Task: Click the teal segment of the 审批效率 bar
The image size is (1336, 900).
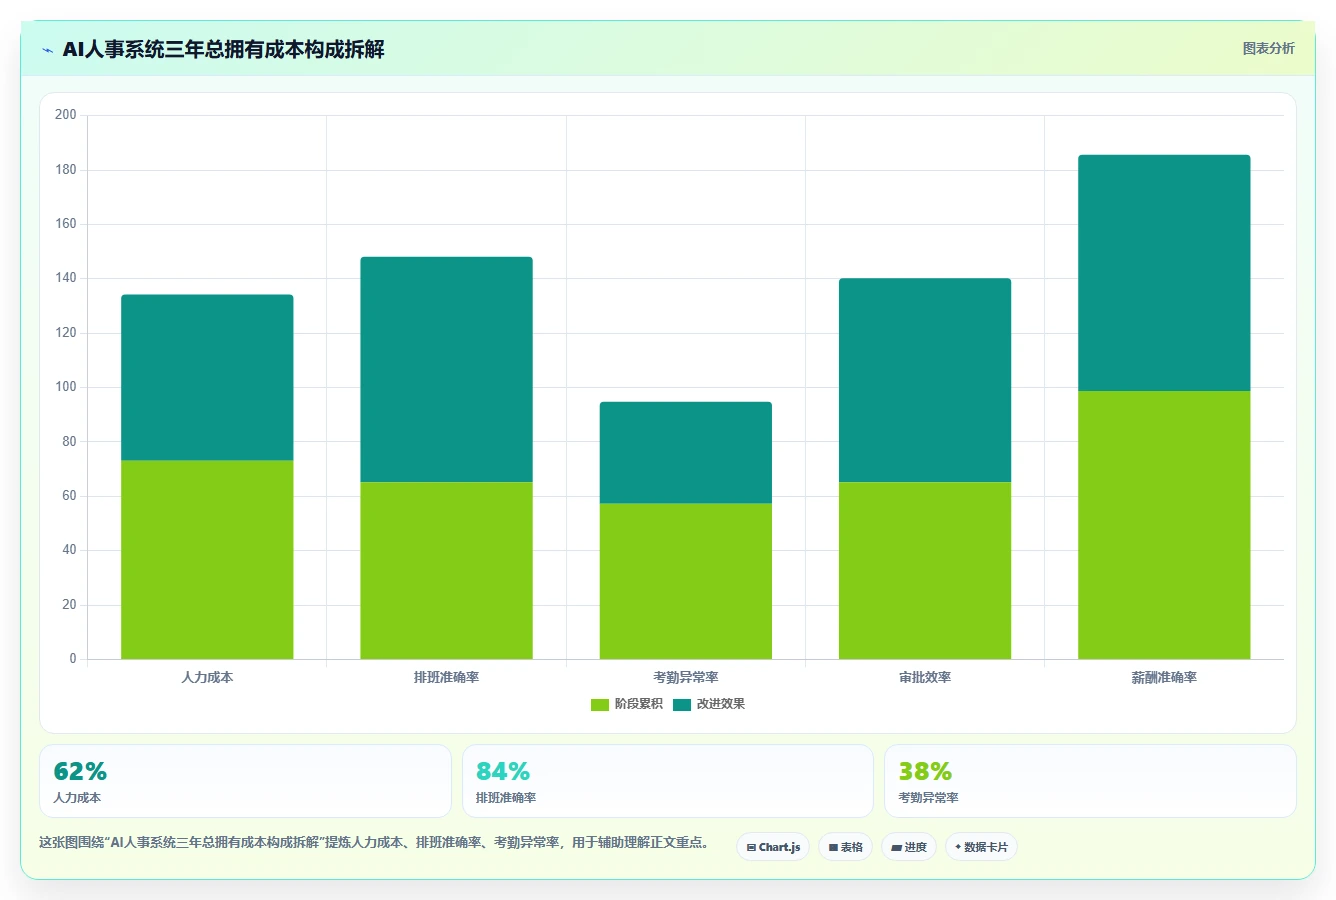Action: [x=925, y=380]
